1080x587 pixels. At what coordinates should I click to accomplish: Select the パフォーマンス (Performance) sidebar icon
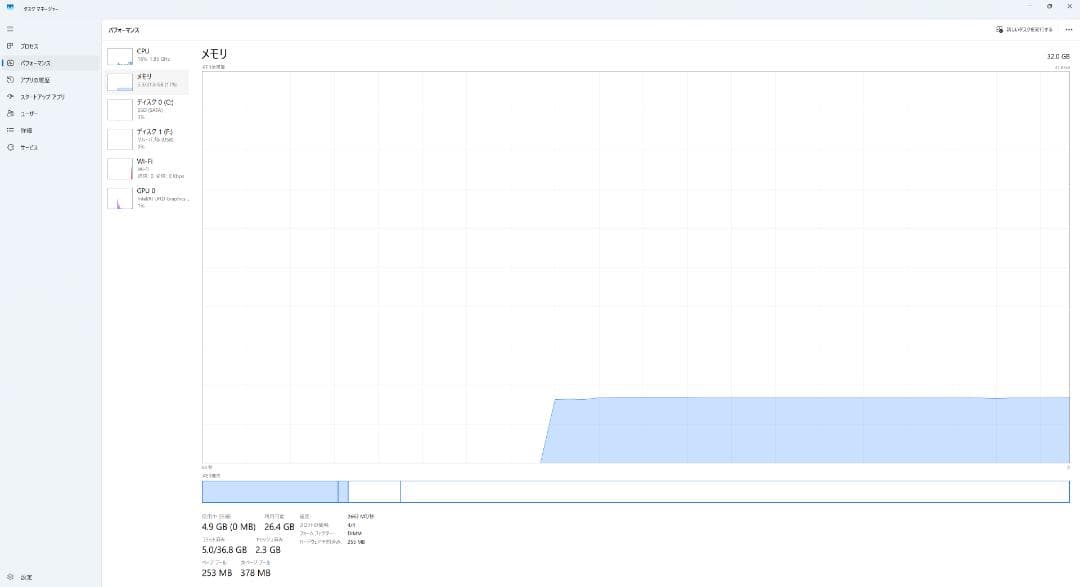(x=10, y=63)
